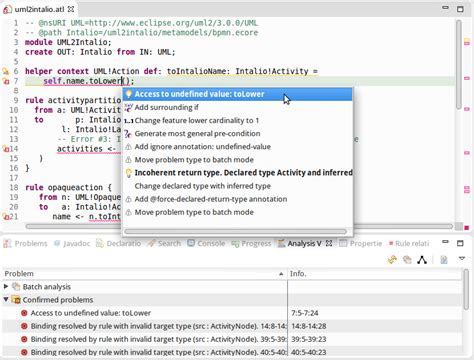Image resolution: width=474 pixels, height=360 pixels.
Task: Choose 'Access to undefined value: toLower' proposal
Action: 237,94
